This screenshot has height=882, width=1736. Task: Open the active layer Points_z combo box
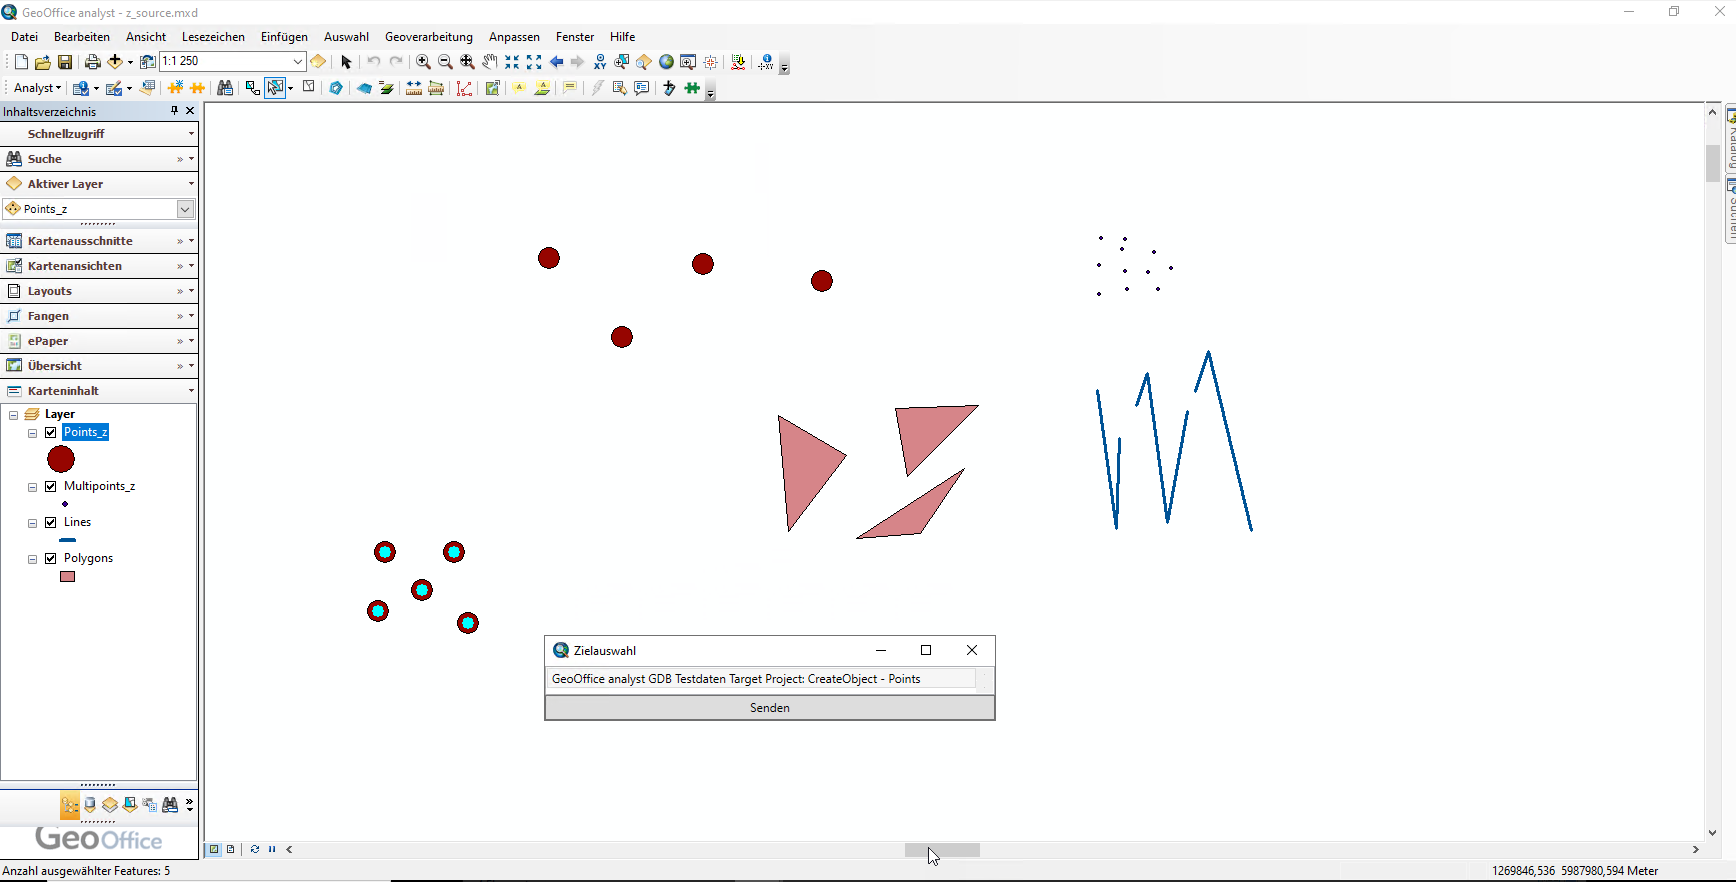pos(185,209)
